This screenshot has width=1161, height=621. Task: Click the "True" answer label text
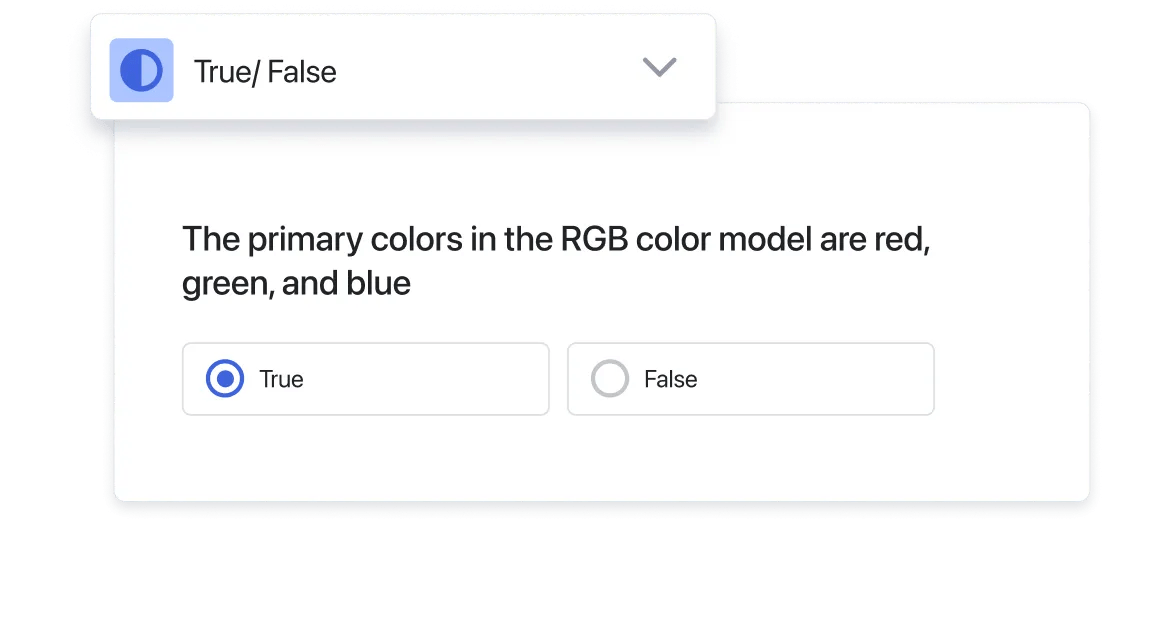[x=281, y=379]
